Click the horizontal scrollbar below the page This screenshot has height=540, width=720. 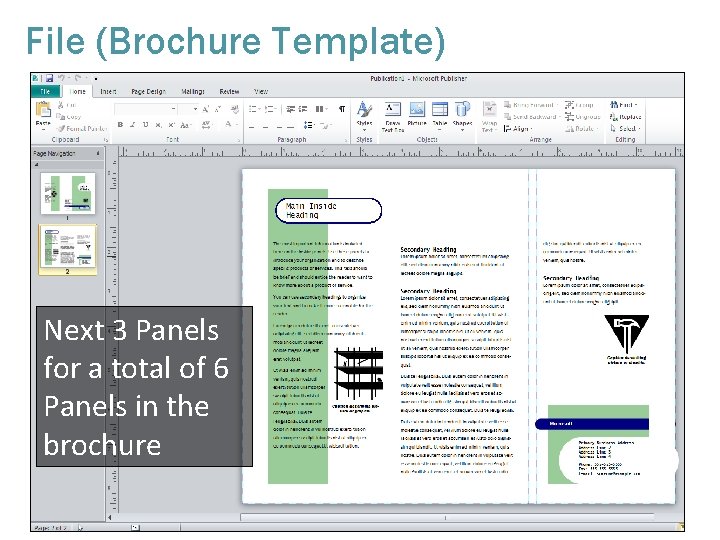[x=447, y=518]
